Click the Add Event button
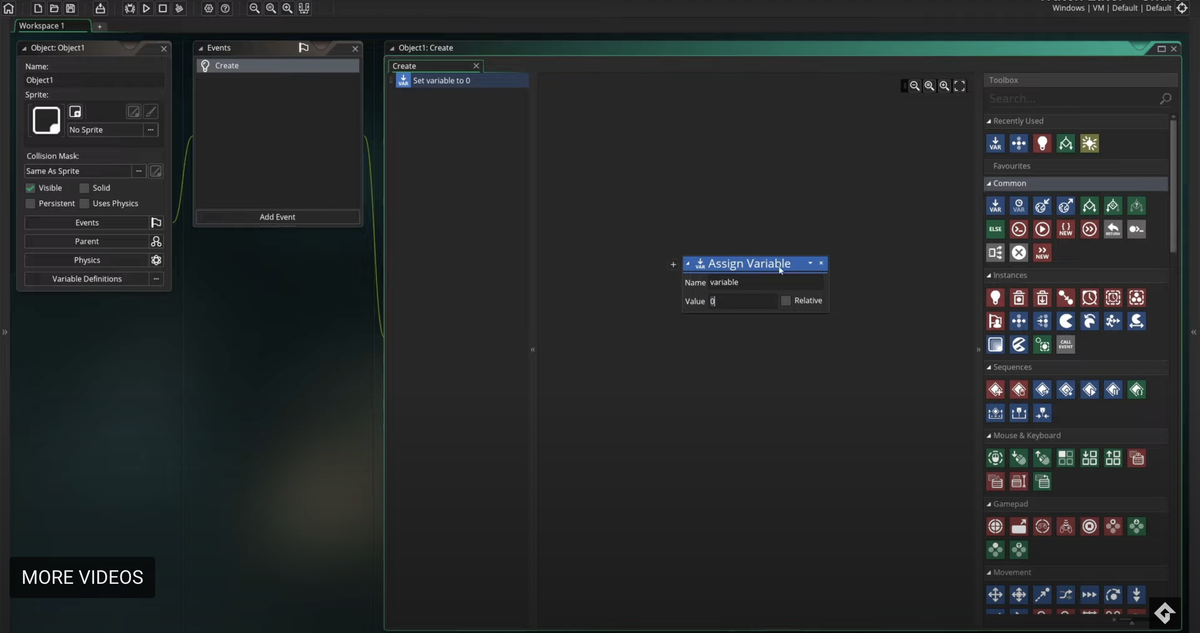 click(x=277, y=216)
